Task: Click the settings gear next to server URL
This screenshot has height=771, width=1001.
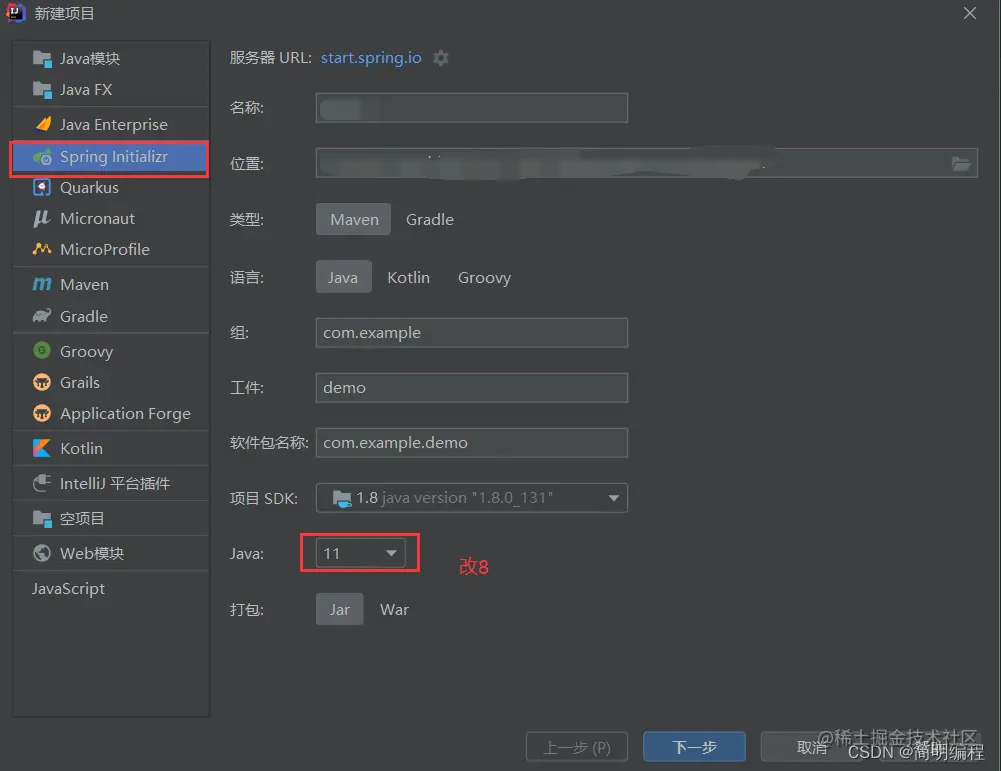Action: pos(440,57)
